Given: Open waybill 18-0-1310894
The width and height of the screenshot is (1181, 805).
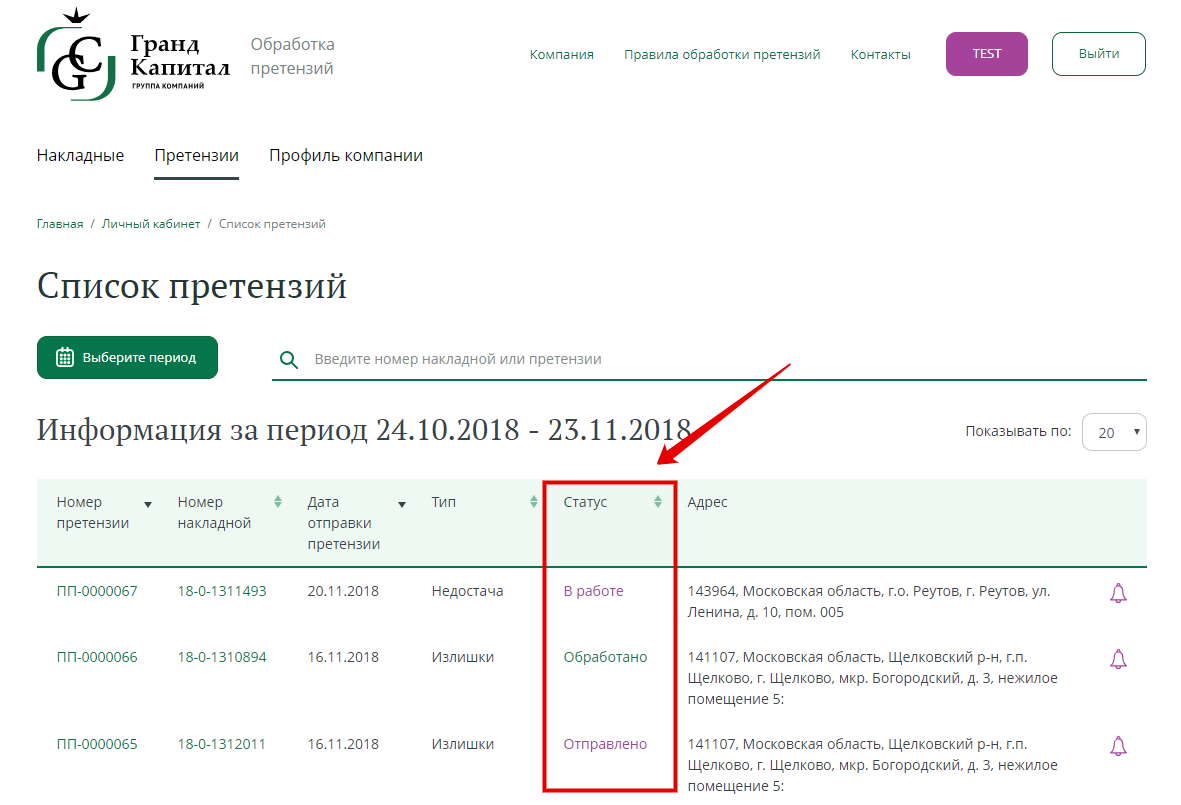Looking at the screenshot, I should 222,657.
